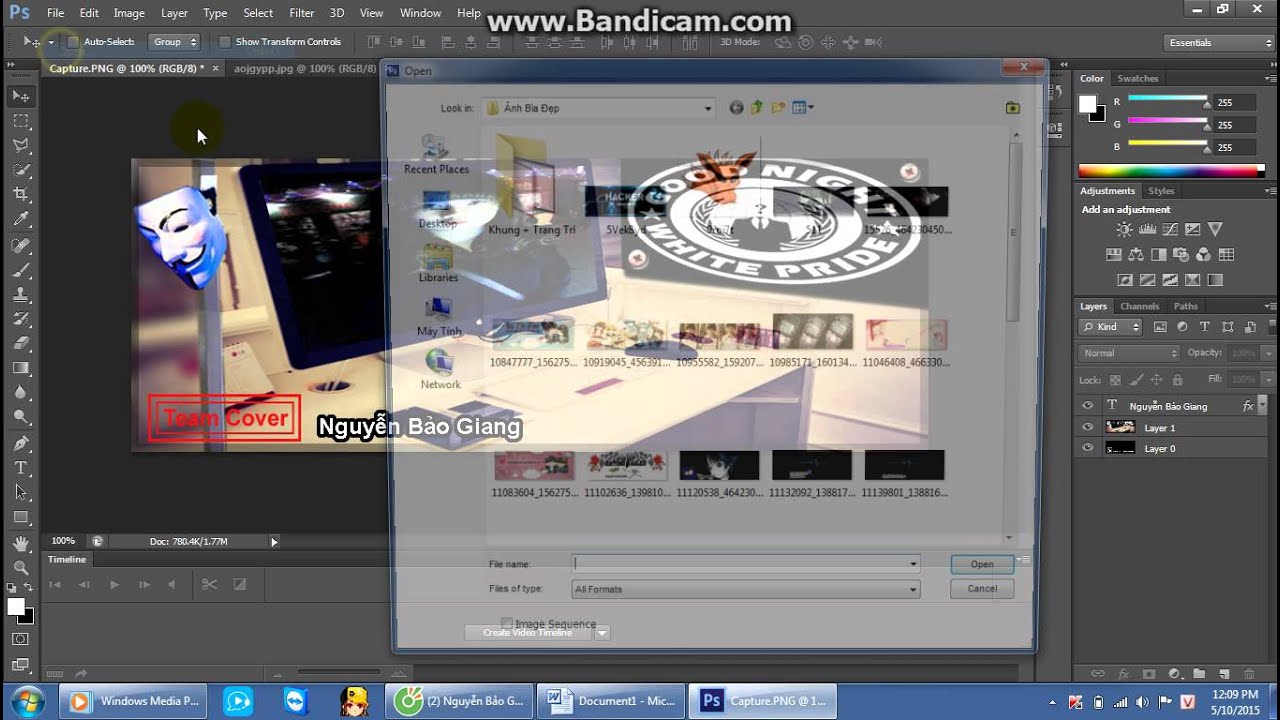Select the Rectangular Marquee tool
The image size is (1280, 720).
point(21,121)
